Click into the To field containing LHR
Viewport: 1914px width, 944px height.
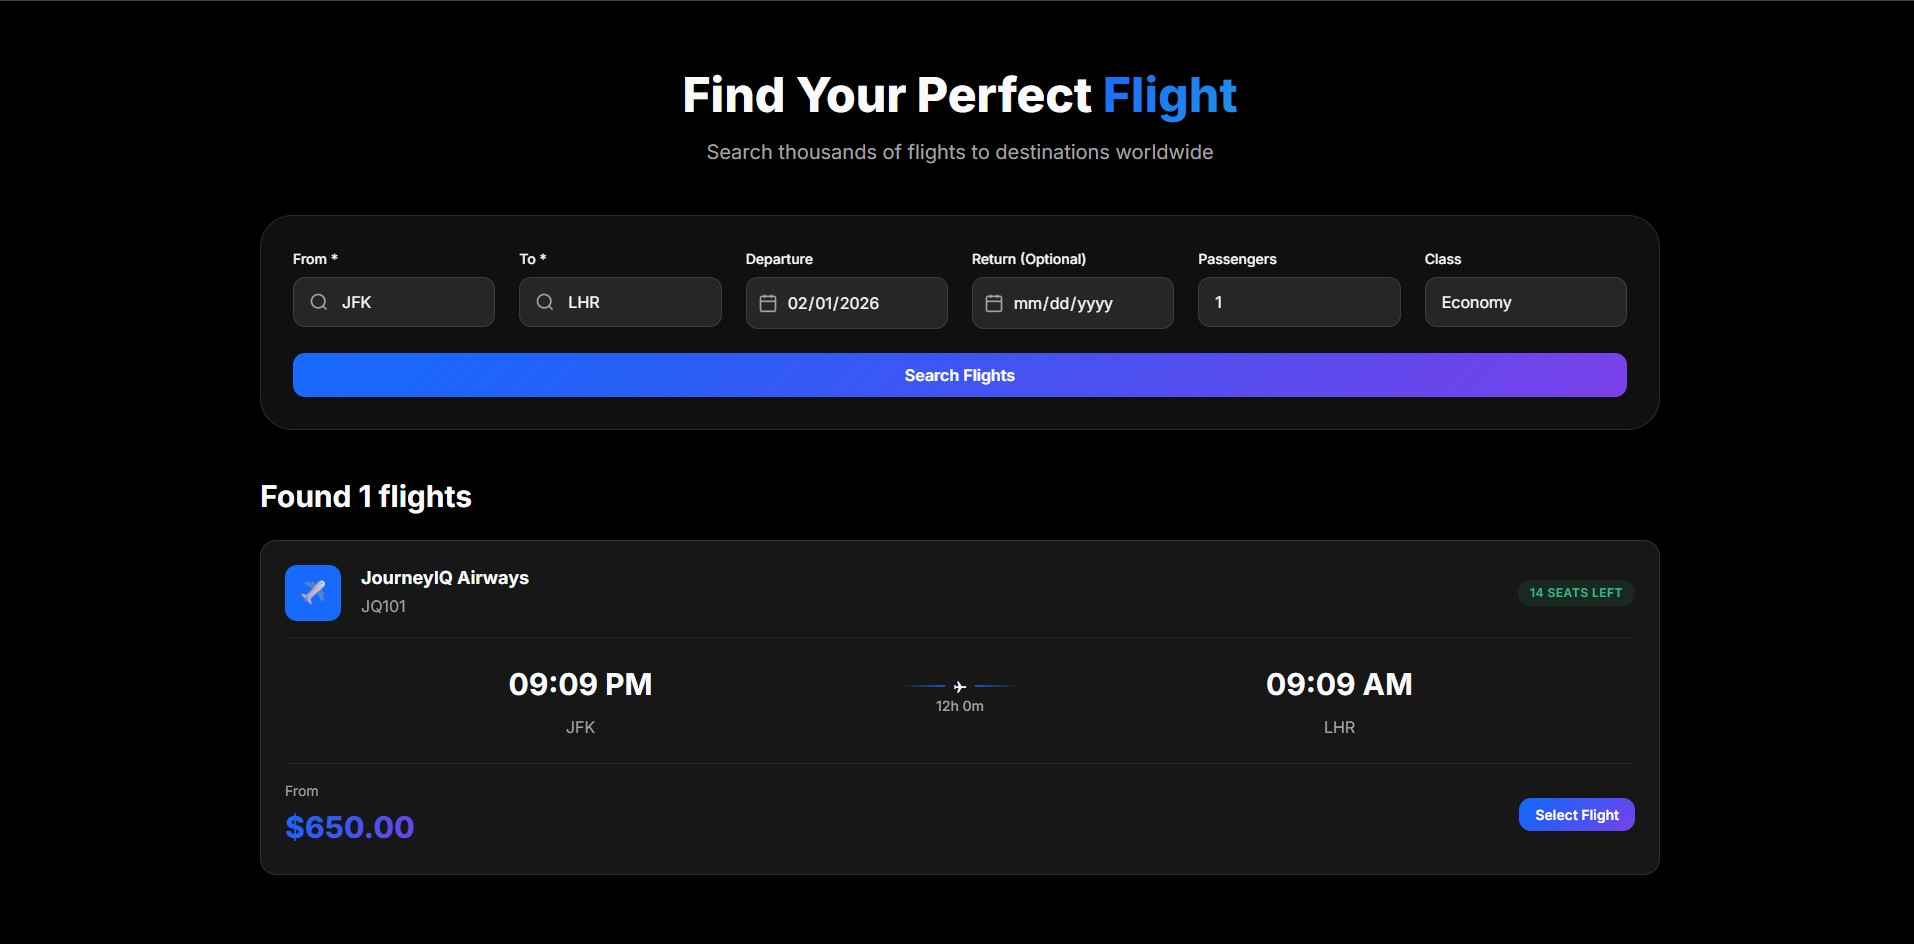[636, 302]
